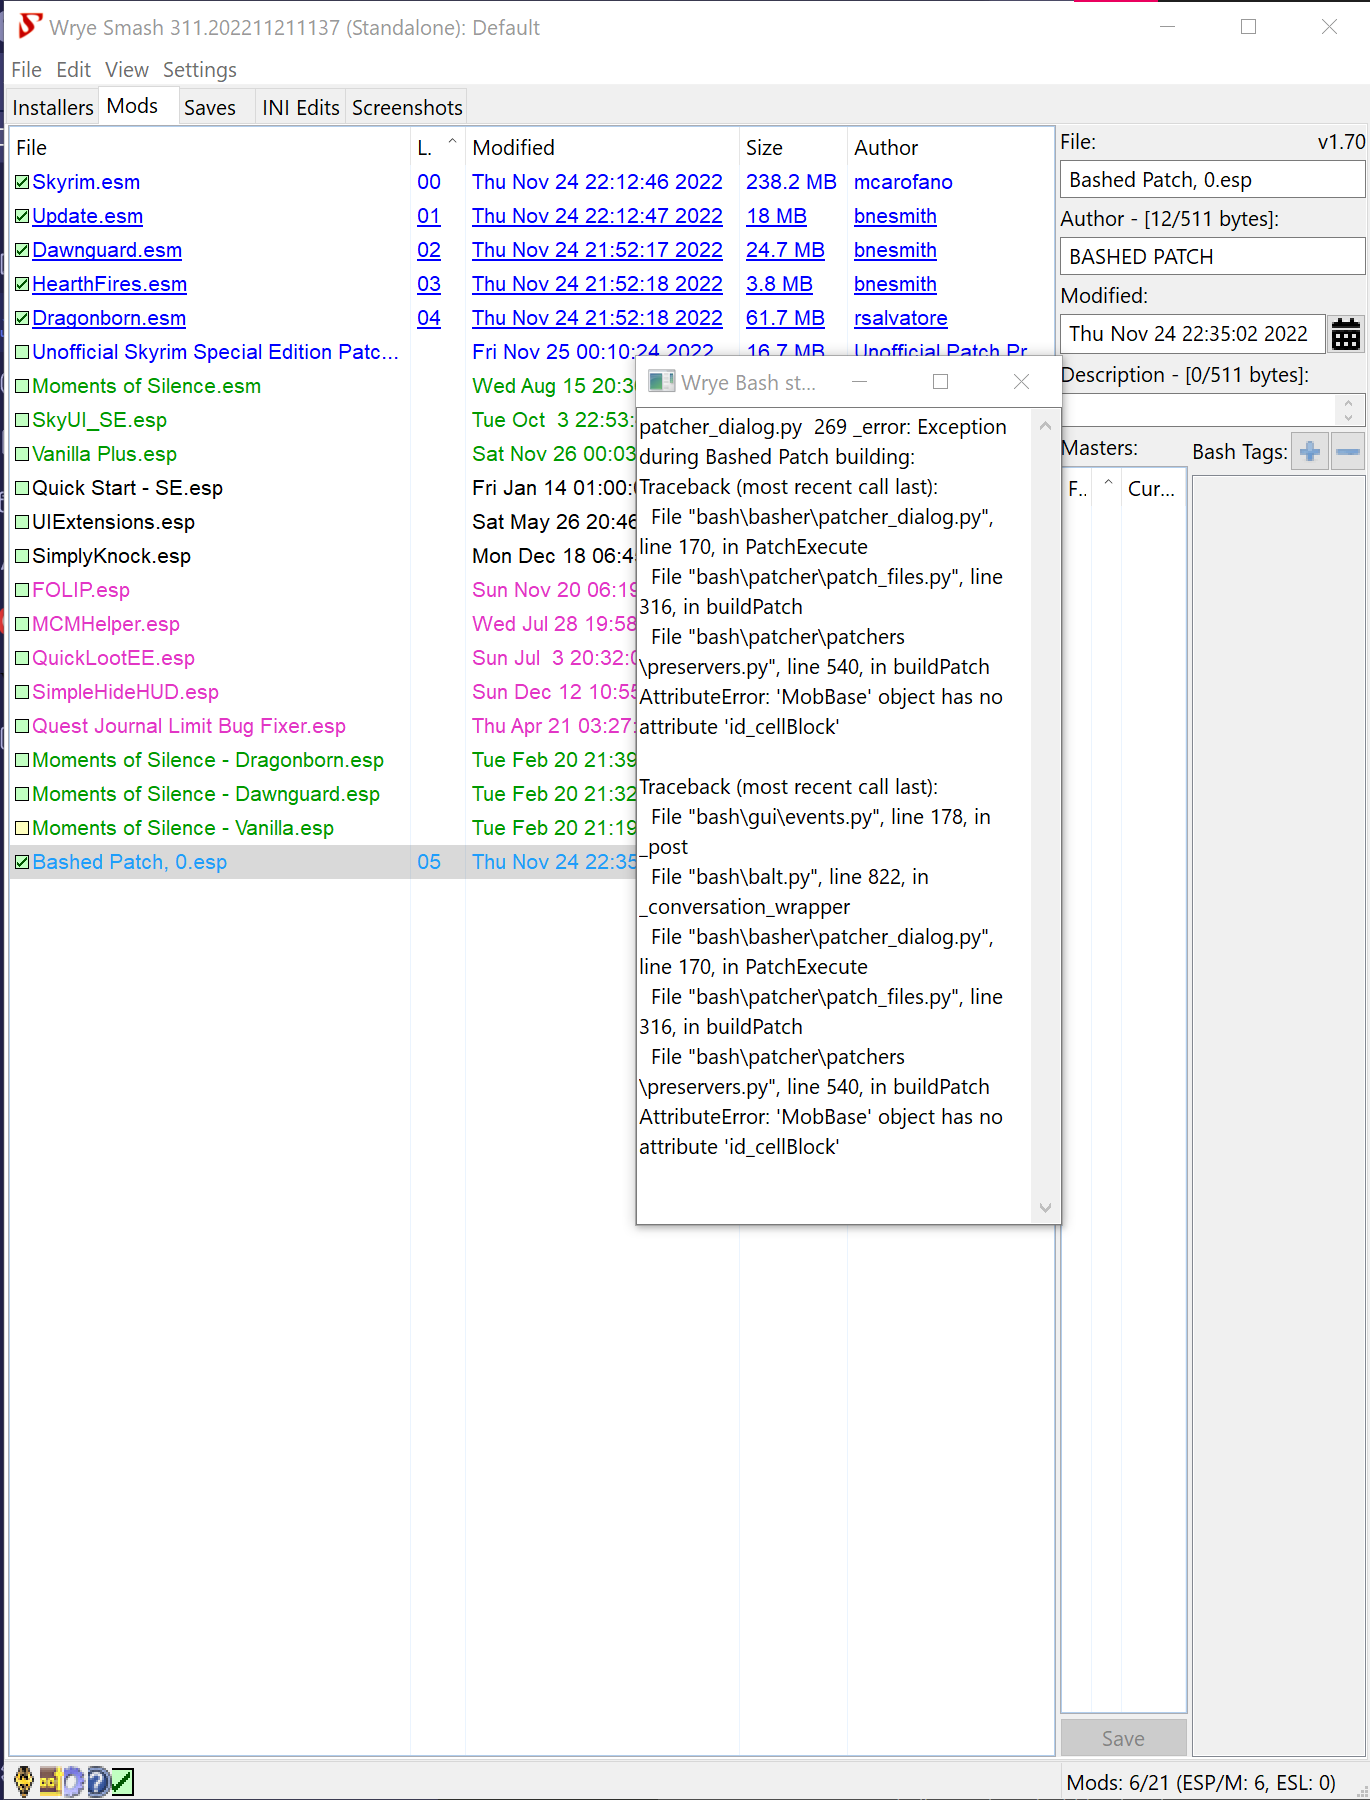This screenshot has height=1800, width=1370.
Task: Uncheck the Update.esm checkbox
Action: pyautogui.click(x=22, y=216)
